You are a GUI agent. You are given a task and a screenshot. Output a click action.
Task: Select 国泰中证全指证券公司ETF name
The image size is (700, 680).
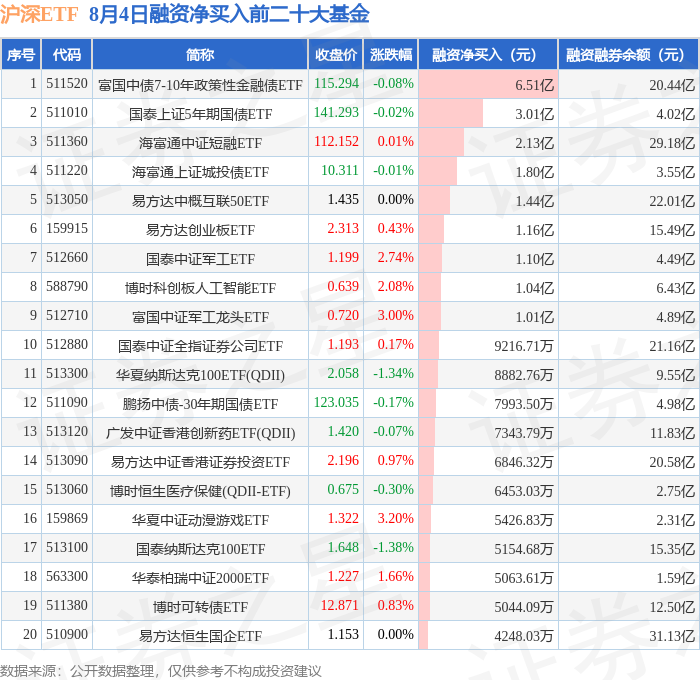tap(200, 346)
